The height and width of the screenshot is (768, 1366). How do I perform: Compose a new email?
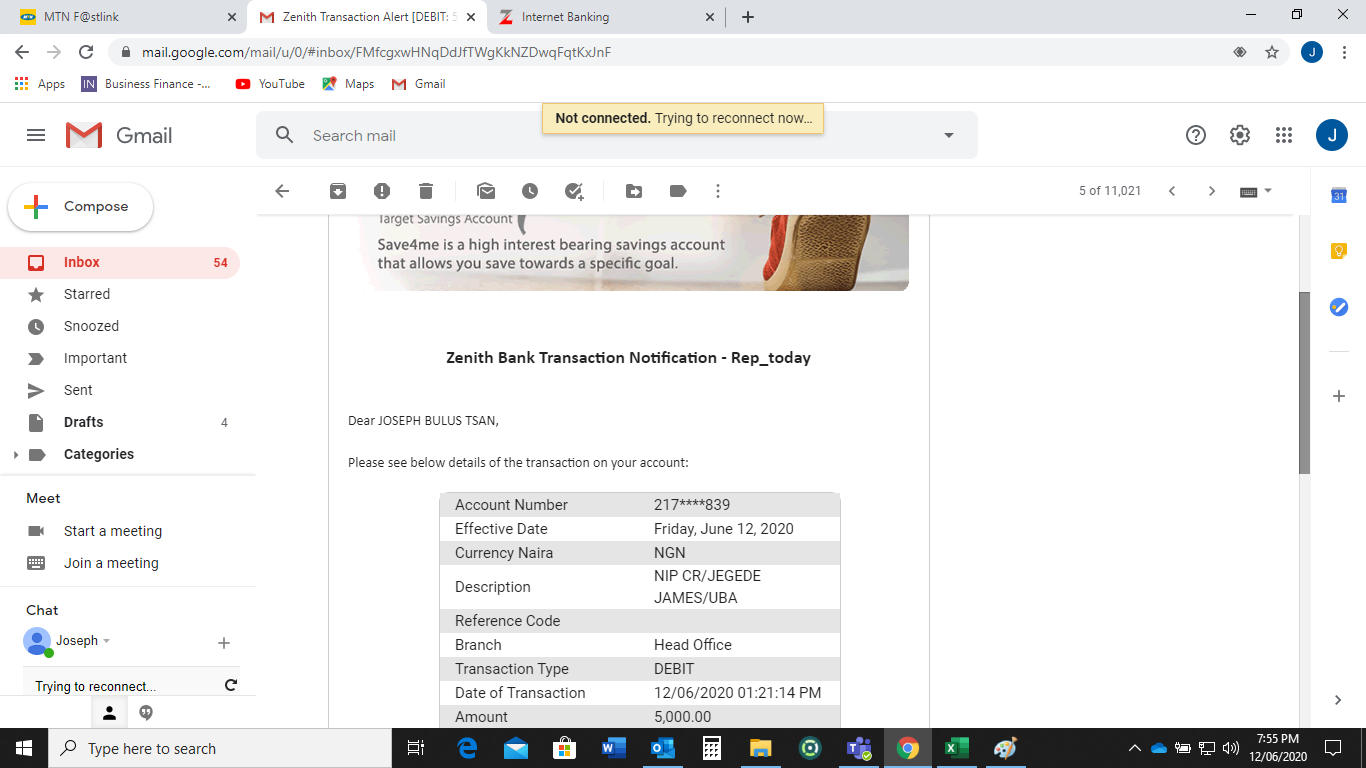[x=81, y=207]
